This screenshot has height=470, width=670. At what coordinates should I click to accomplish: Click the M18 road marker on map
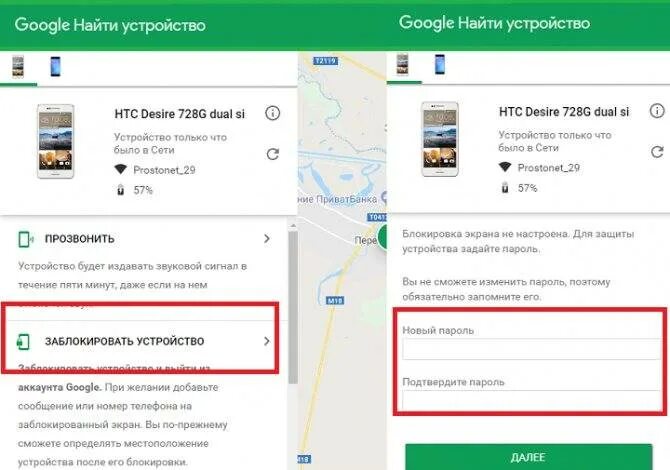(x=335, y=301)
